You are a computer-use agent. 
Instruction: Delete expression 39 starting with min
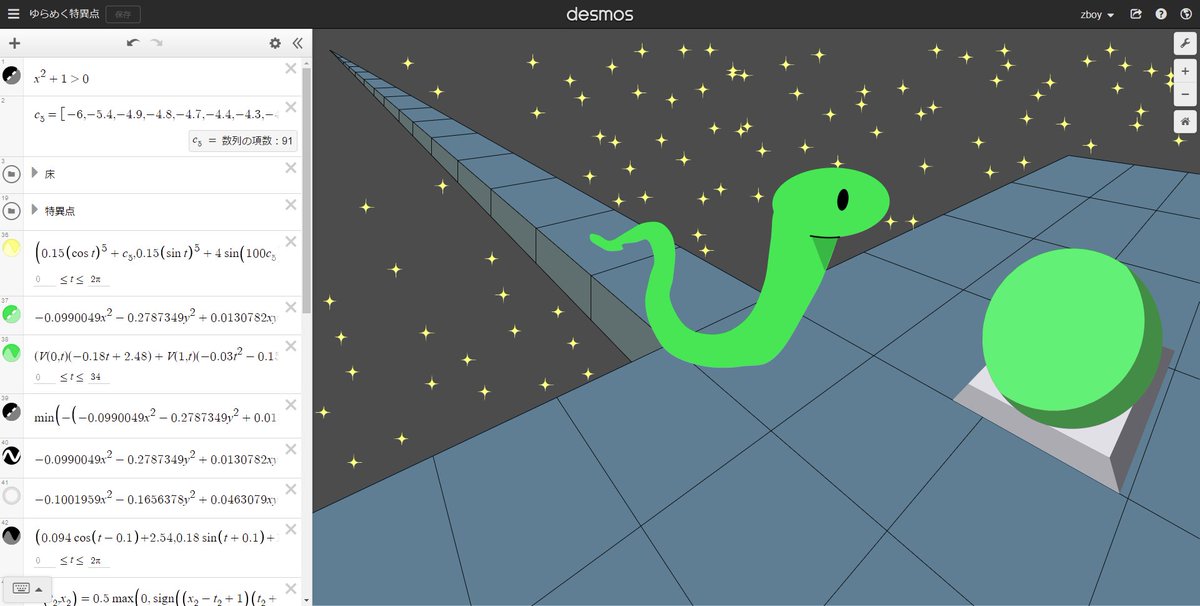click(291, 404)
